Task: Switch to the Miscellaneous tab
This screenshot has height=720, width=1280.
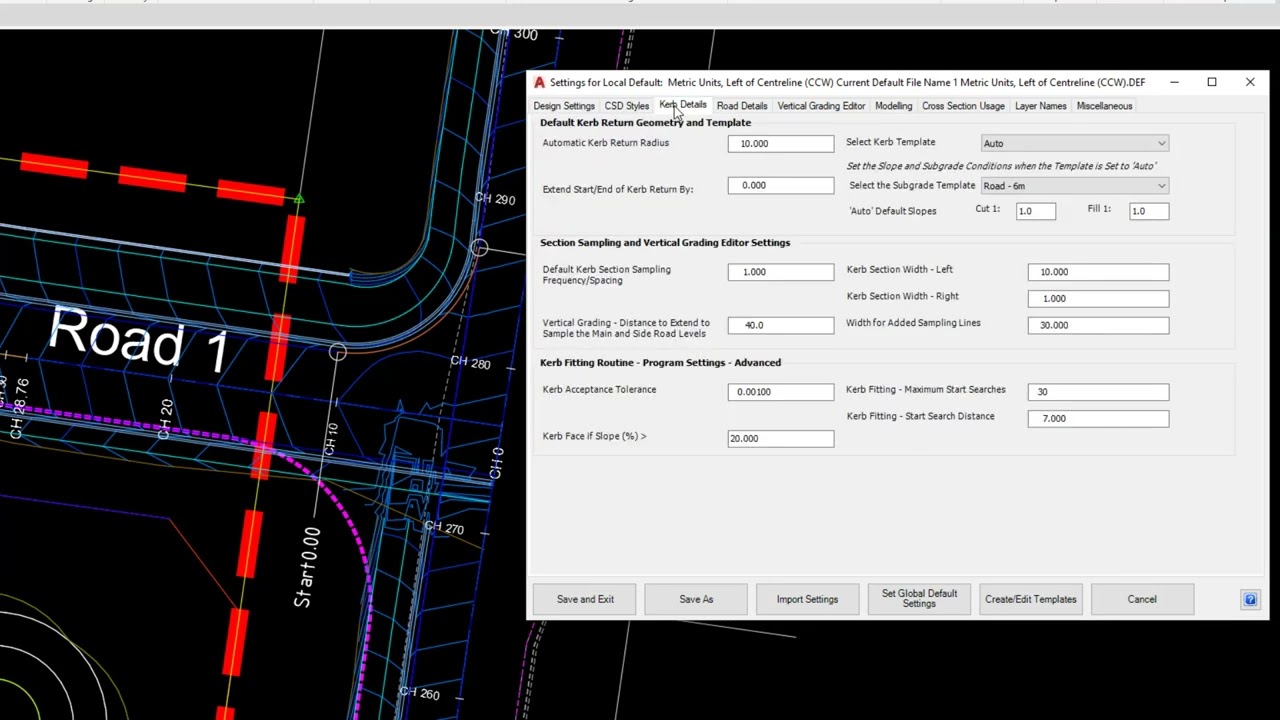Action: pos(1105,106)
